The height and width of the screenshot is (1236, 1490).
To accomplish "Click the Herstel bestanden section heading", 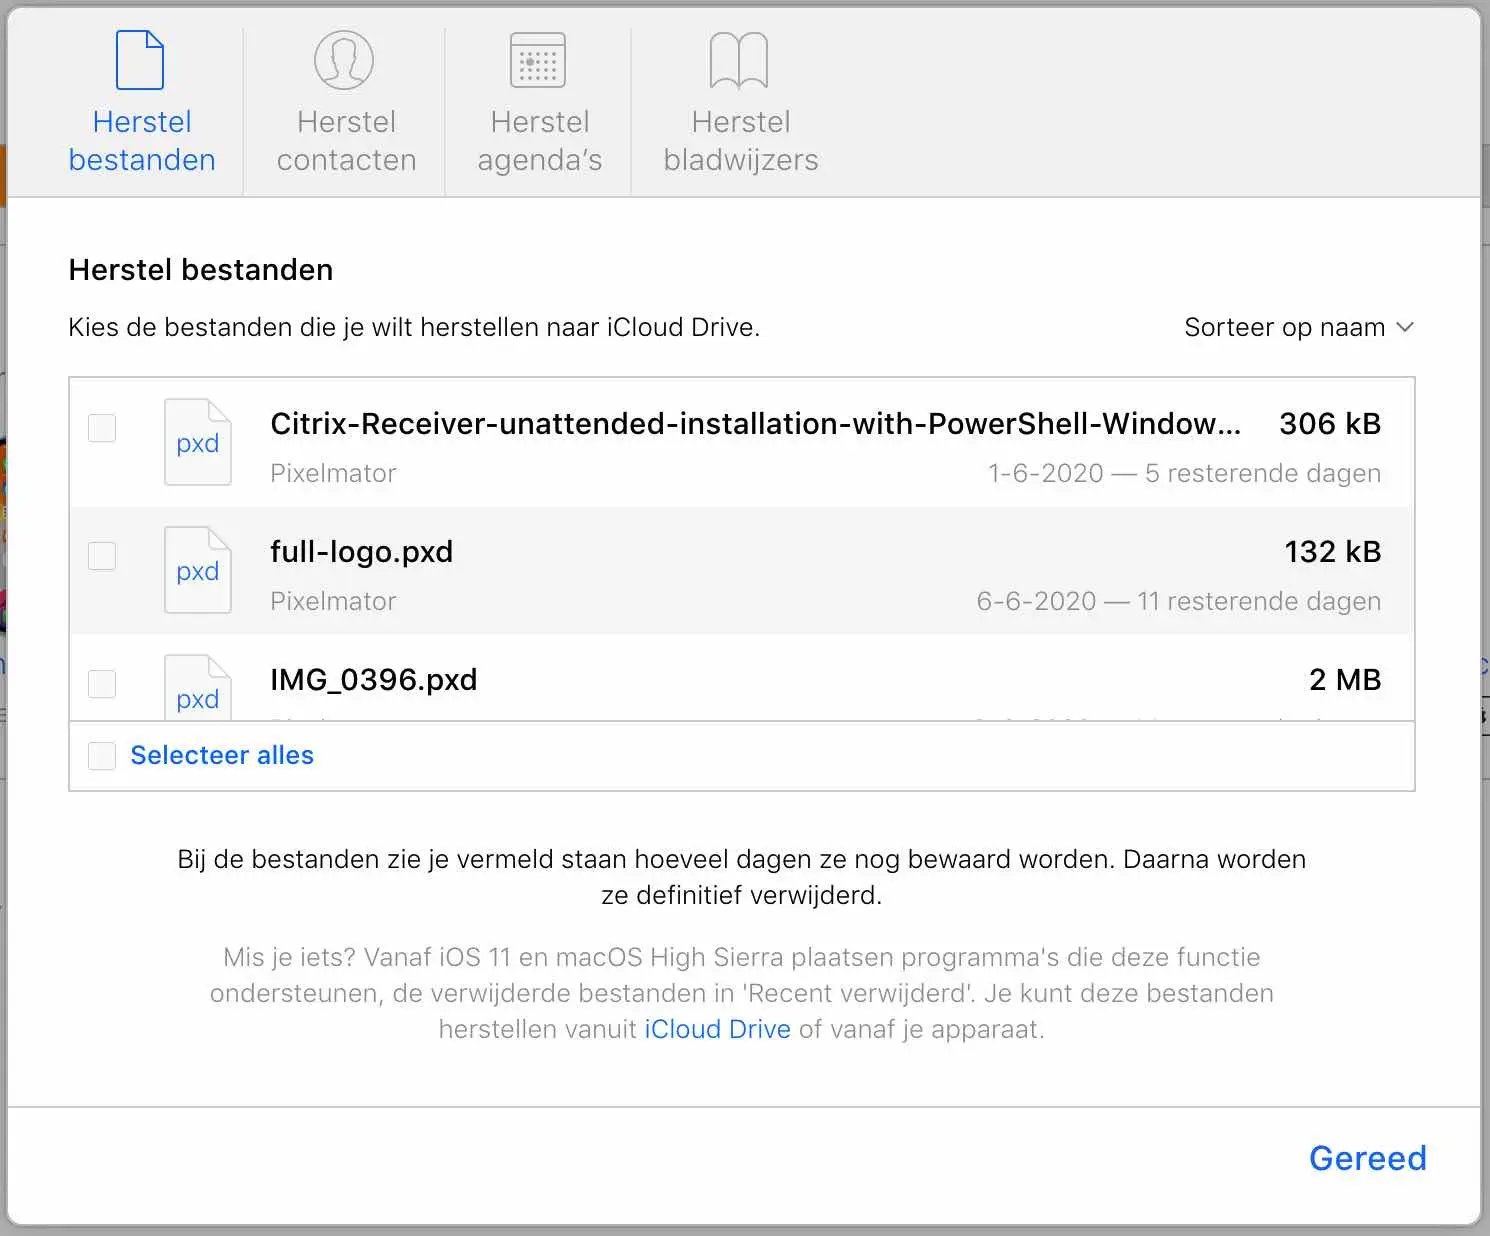I will point(201,270).
